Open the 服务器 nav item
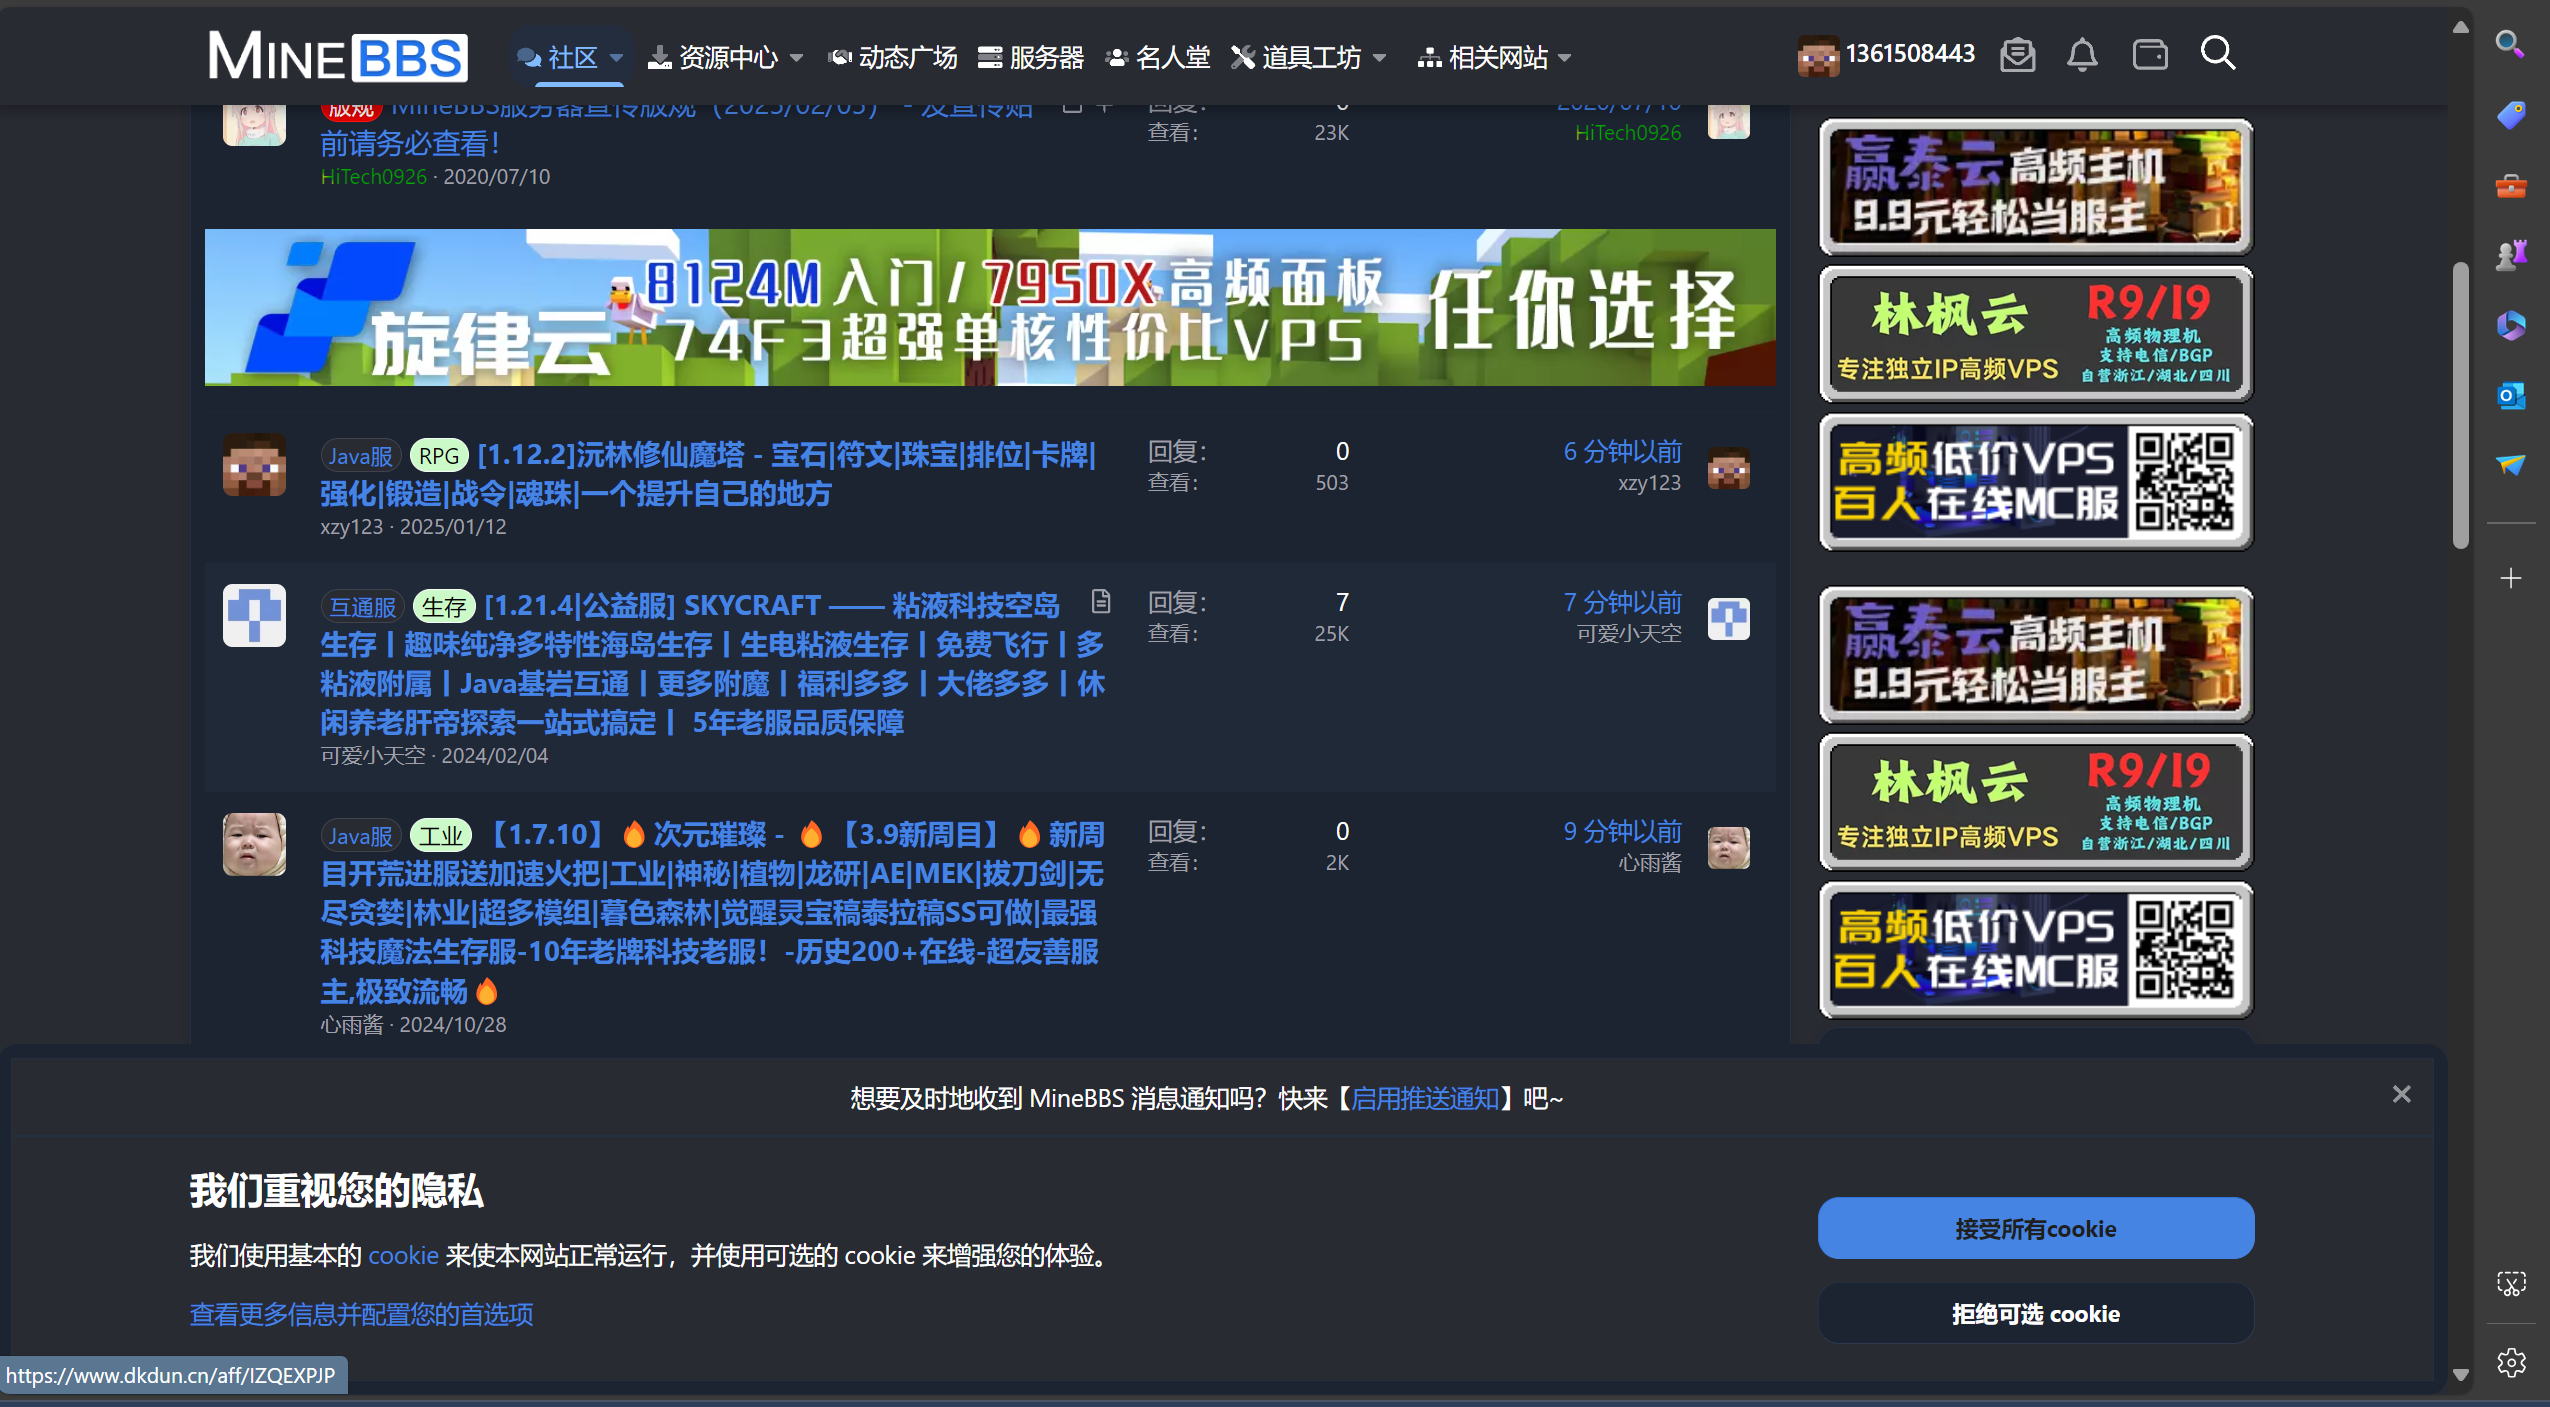The image size is (2550, 1407). pyautogui.click(x=1031, y=58)
